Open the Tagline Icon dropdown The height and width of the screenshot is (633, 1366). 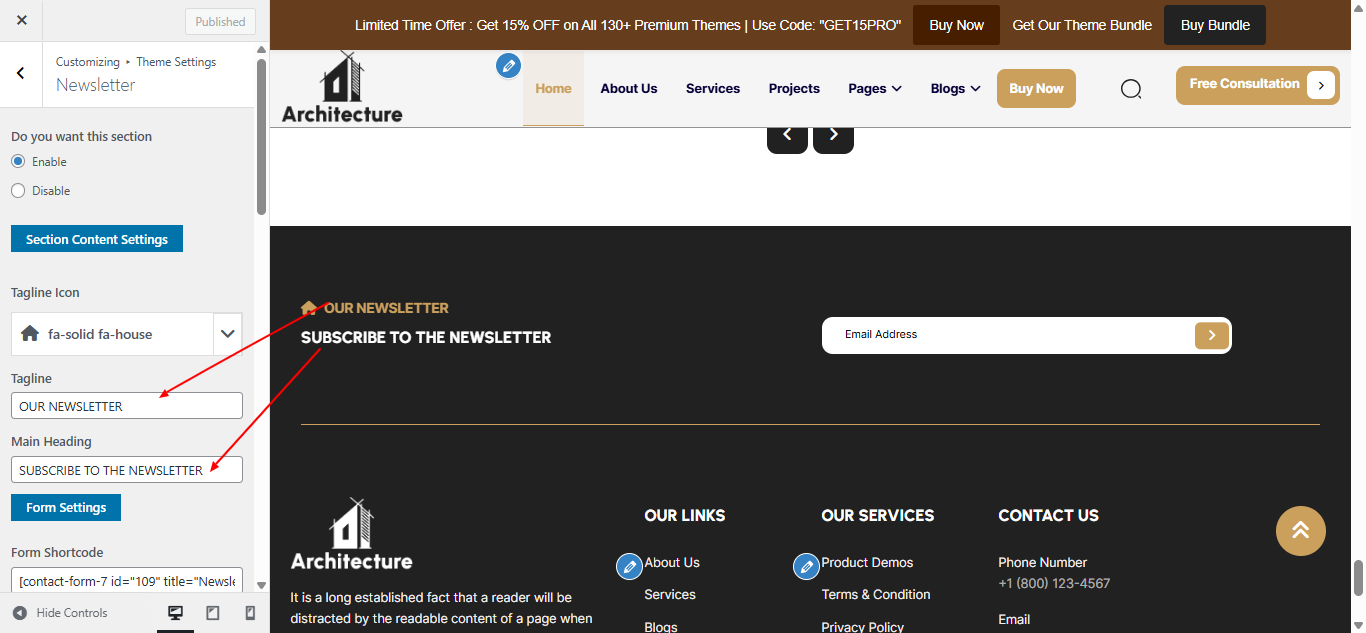tap(227, 334)
